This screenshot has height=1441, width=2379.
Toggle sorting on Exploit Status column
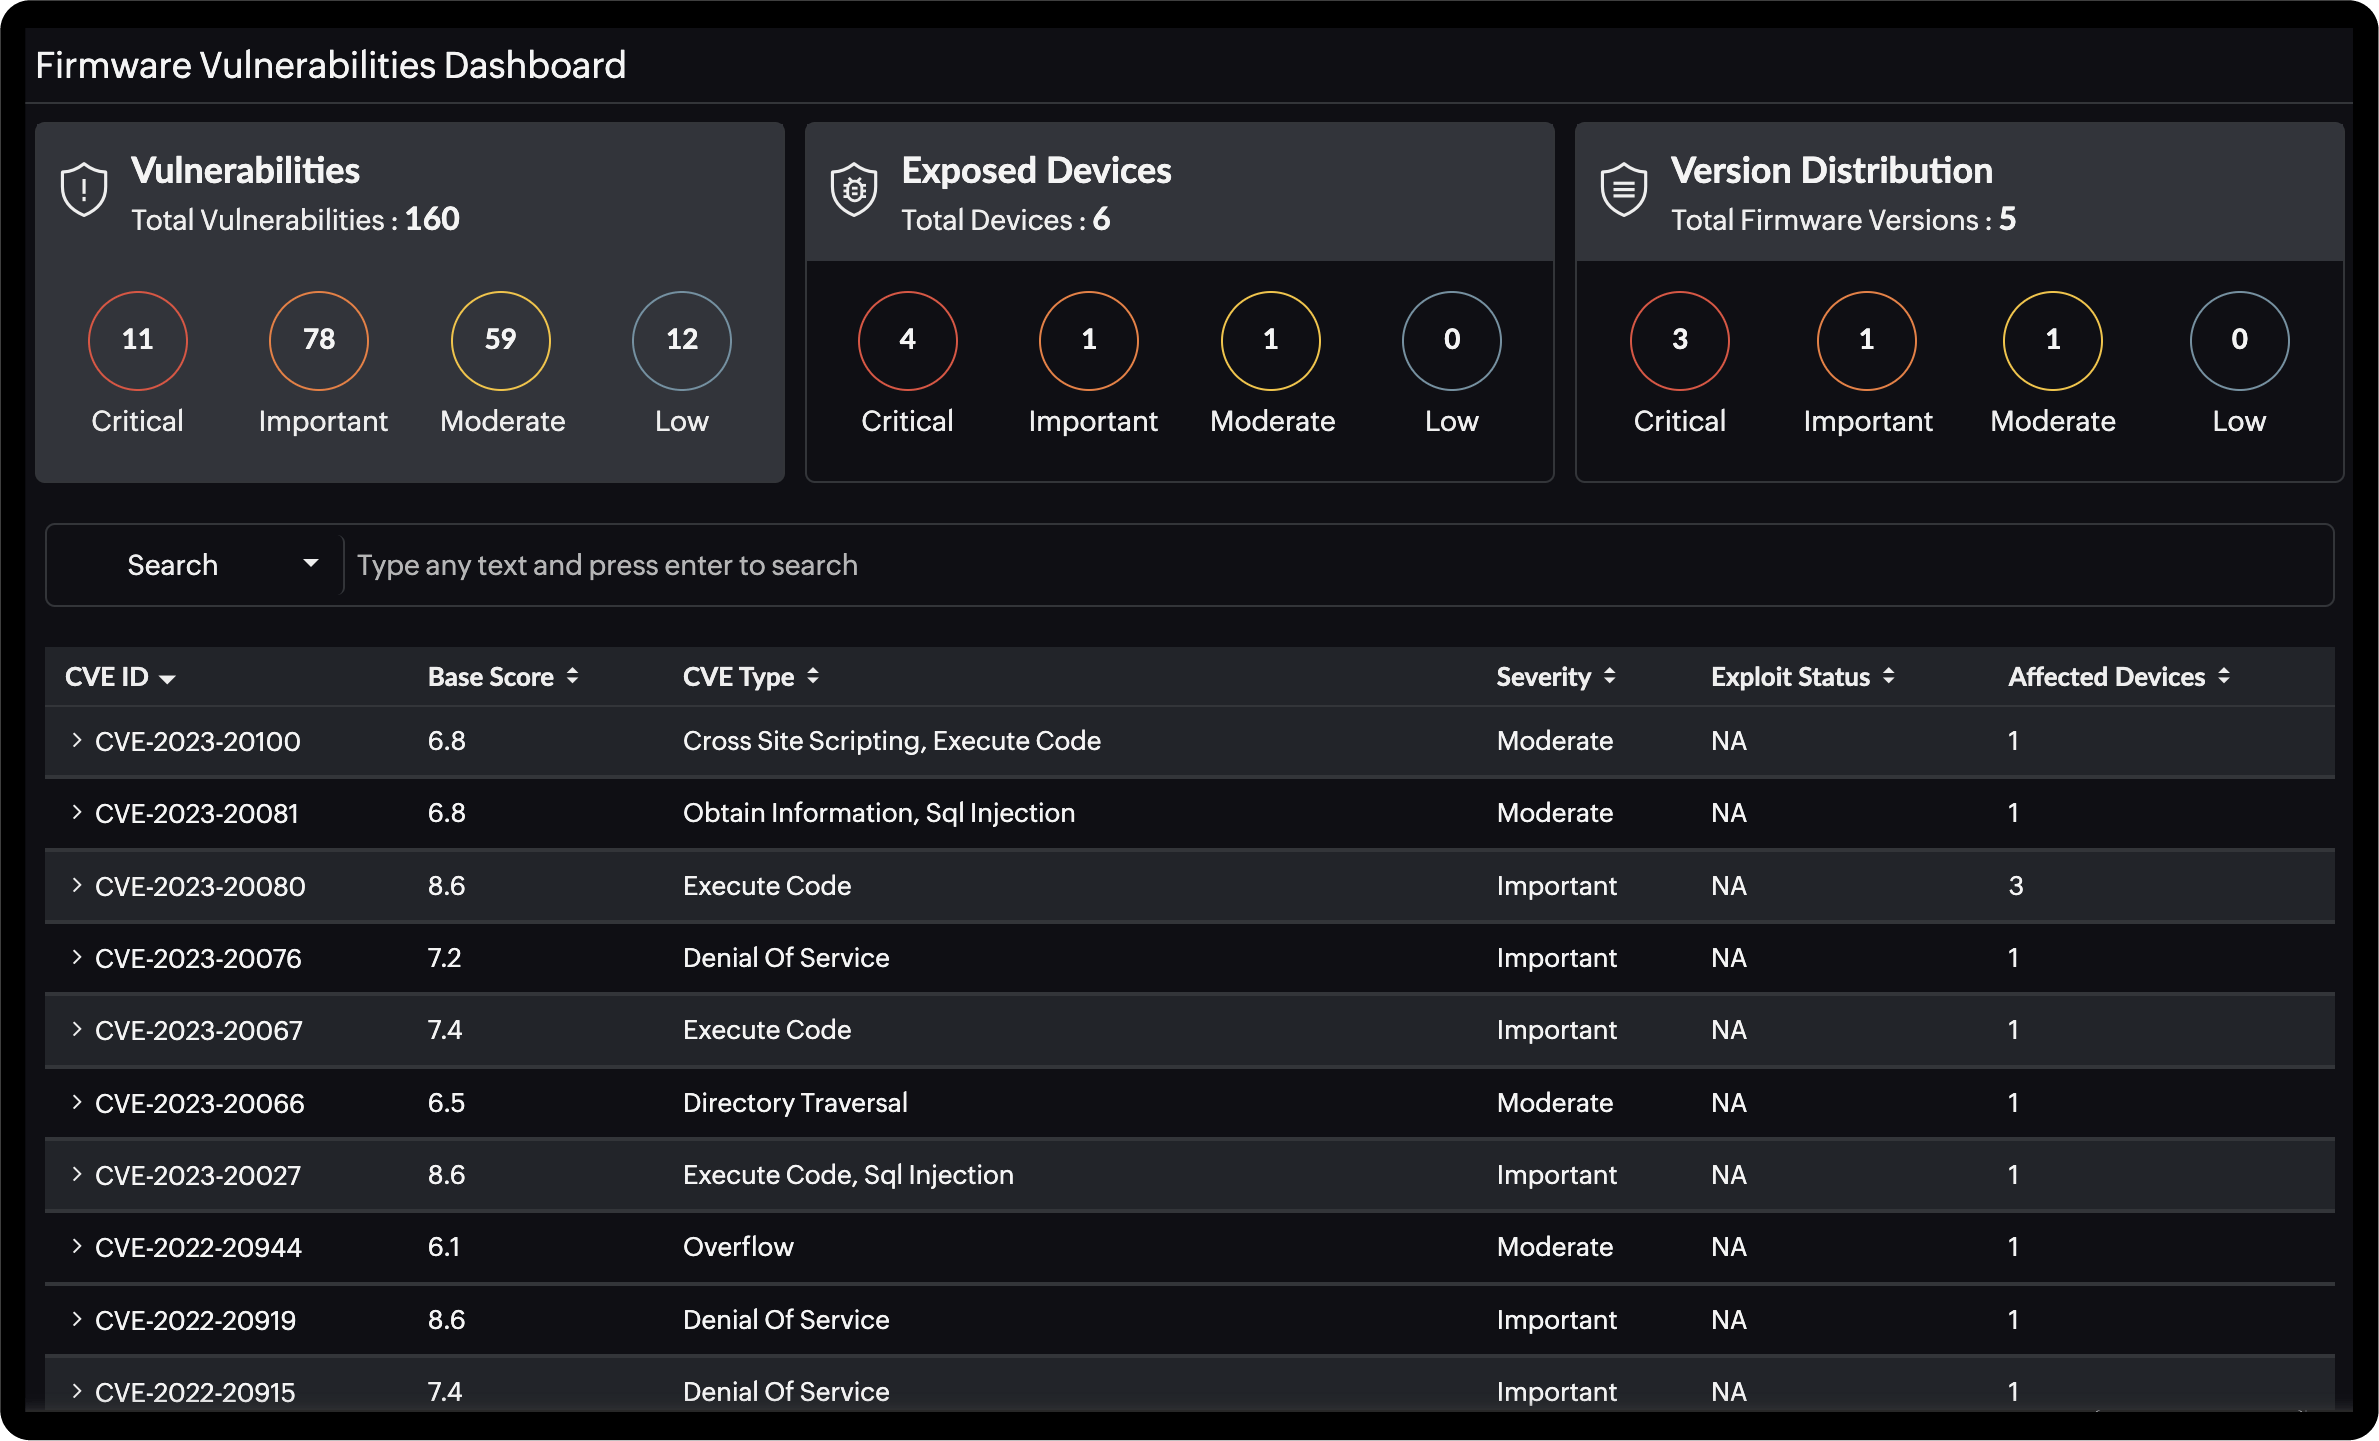(x=1888, y=676)
